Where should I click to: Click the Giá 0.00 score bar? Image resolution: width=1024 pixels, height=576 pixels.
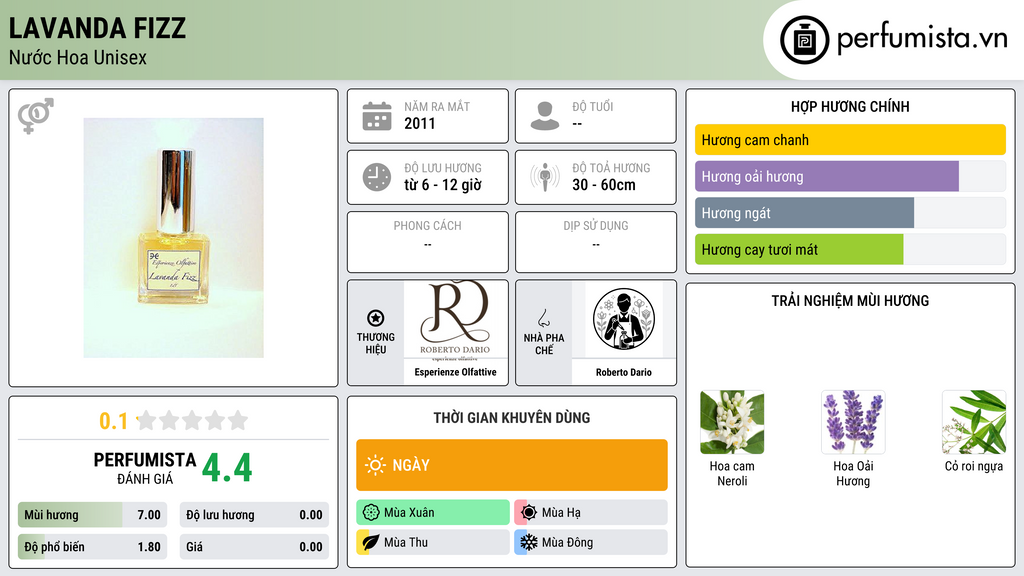[254, 547]
